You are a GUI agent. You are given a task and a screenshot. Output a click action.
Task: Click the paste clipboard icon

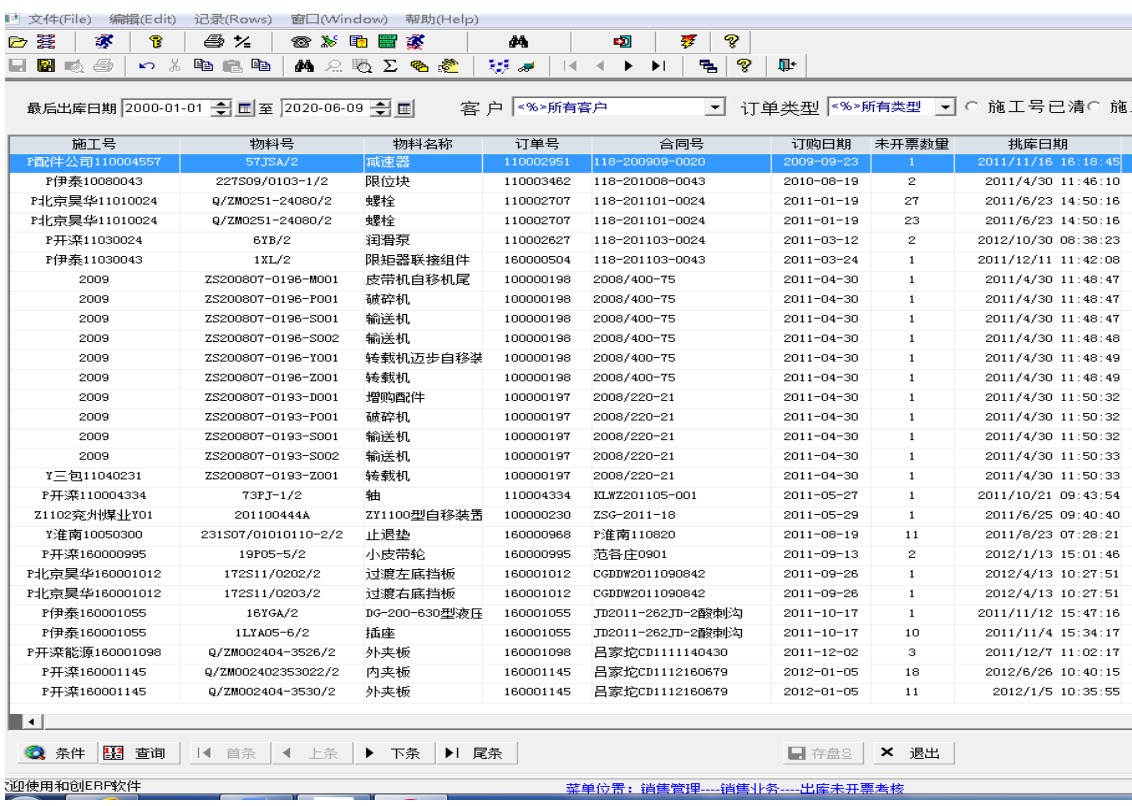click(232, 66)
